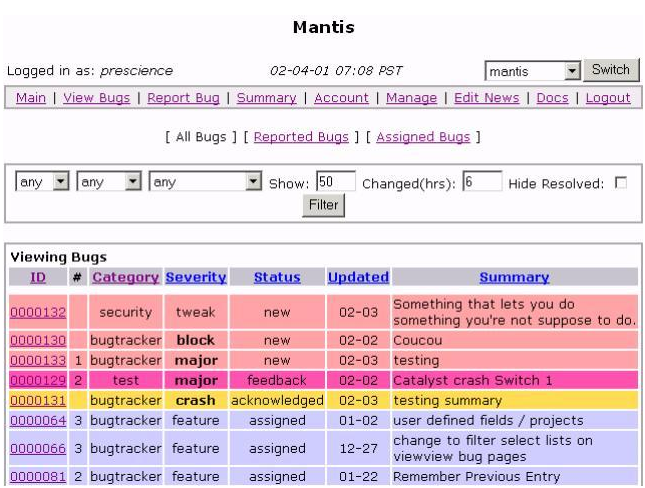Viewport: 645px width, 488px height.
Task: Click 'user defined fields / projects' summary
Action: (x=488, y=421)
